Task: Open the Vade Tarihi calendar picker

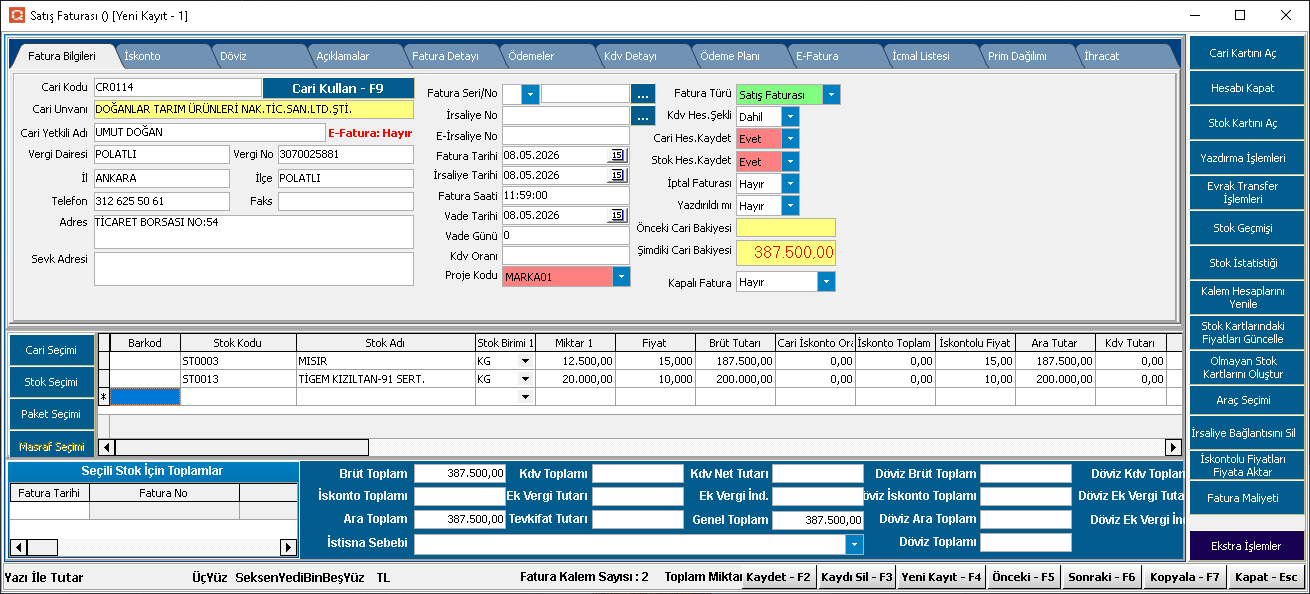Action: tap(617, 215)
